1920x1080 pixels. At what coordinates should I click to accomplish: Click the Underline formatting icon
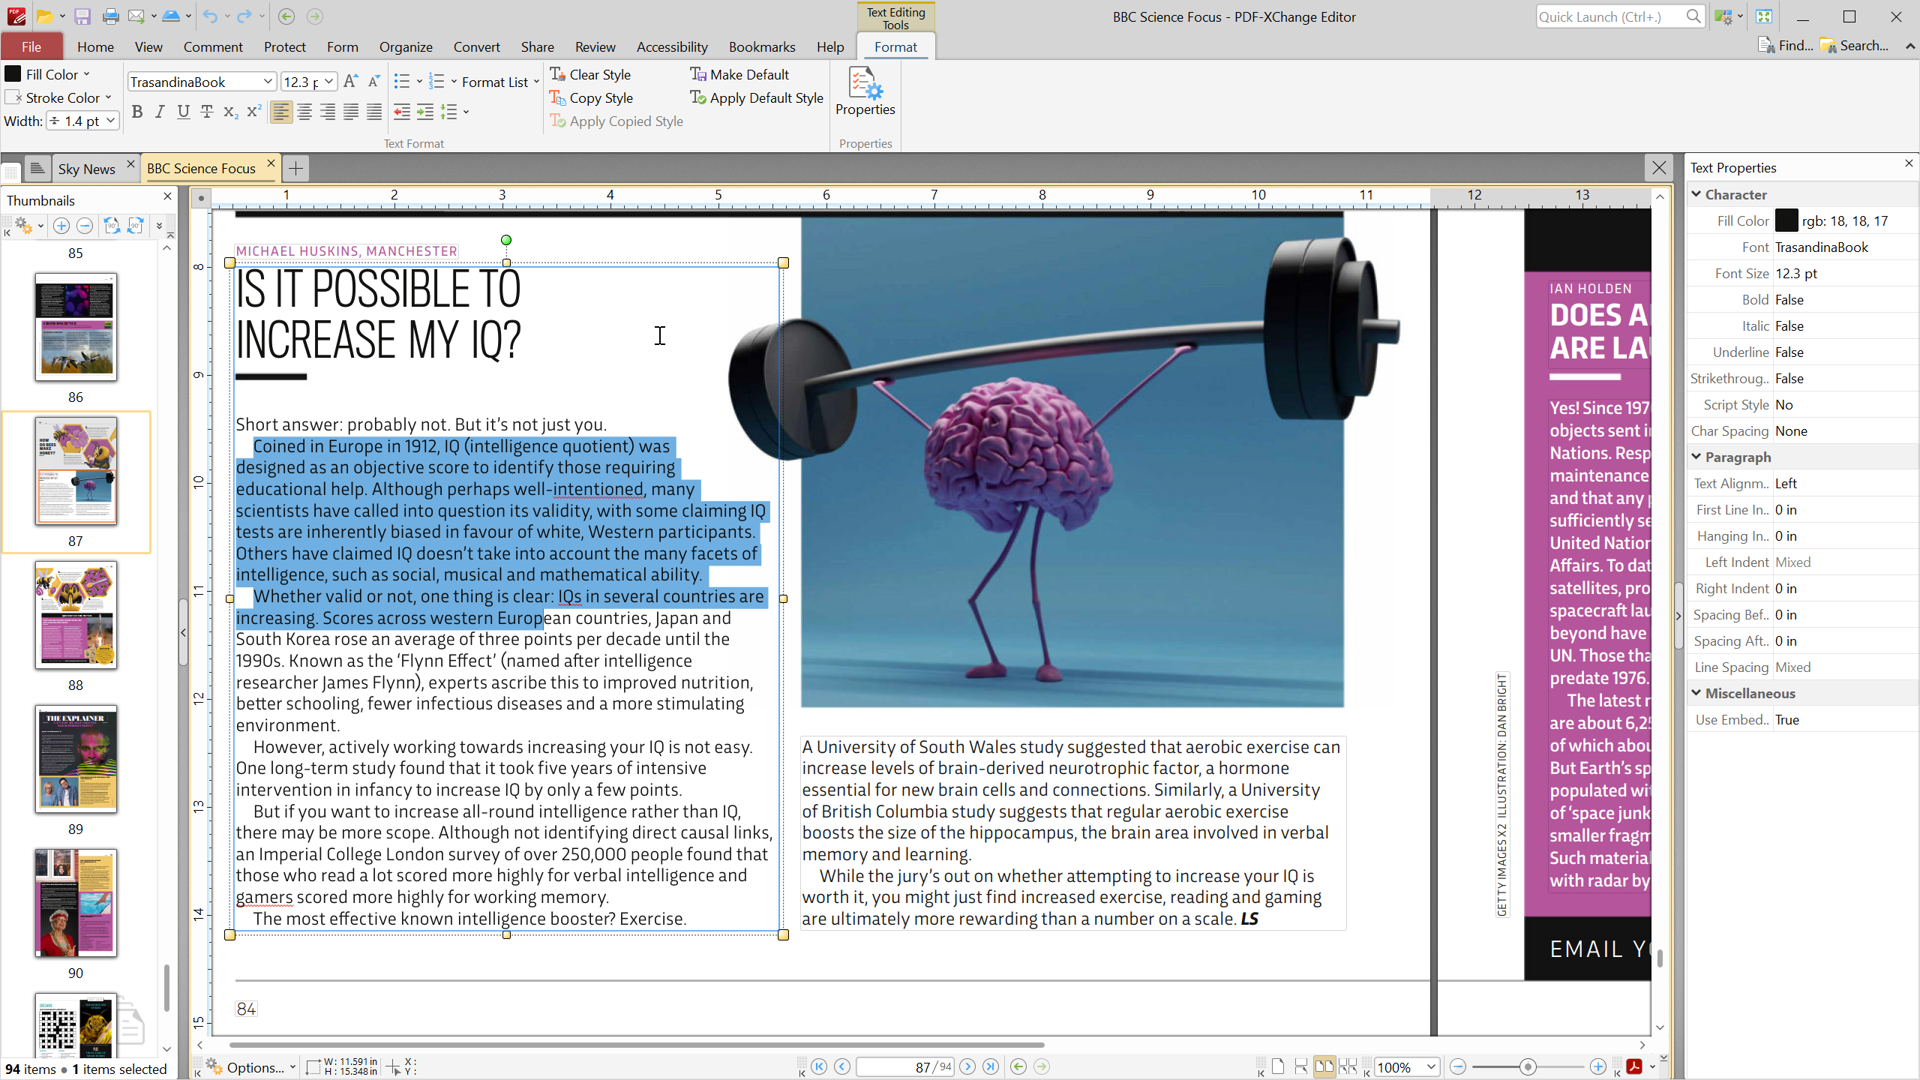[x=183, y=112]
